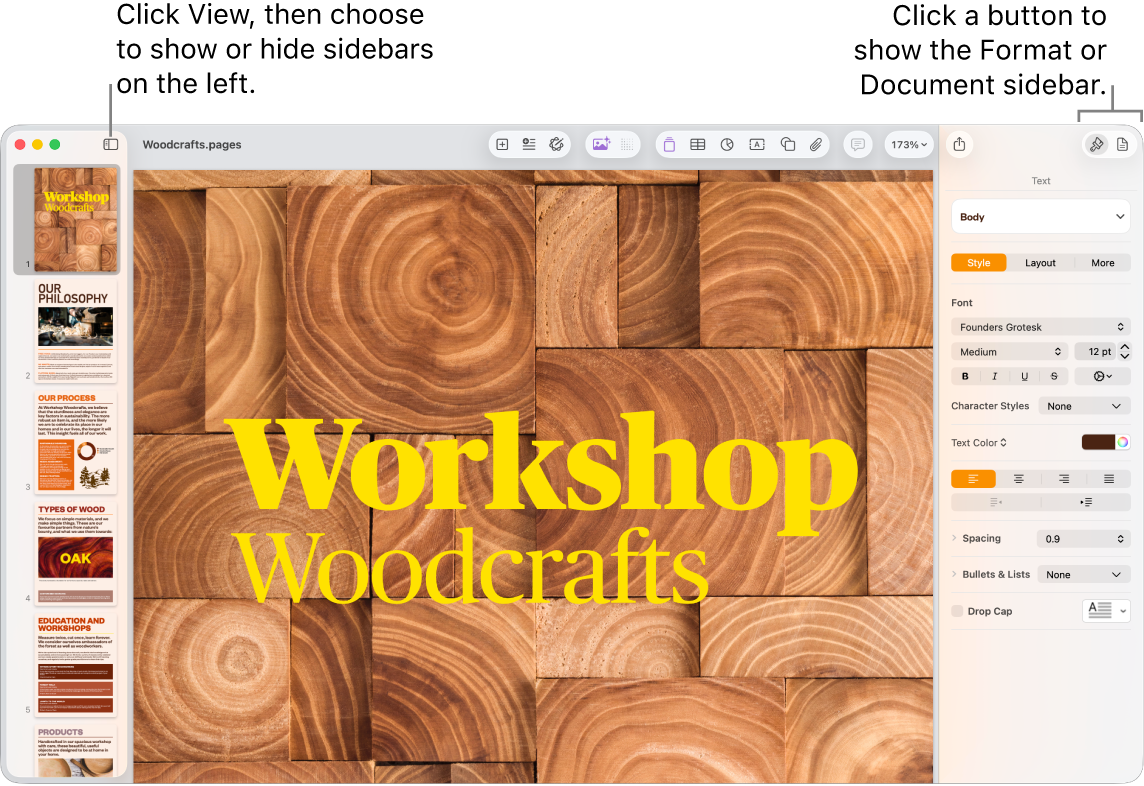Toggle bold formatting in the Font section

tap(965, 375)
